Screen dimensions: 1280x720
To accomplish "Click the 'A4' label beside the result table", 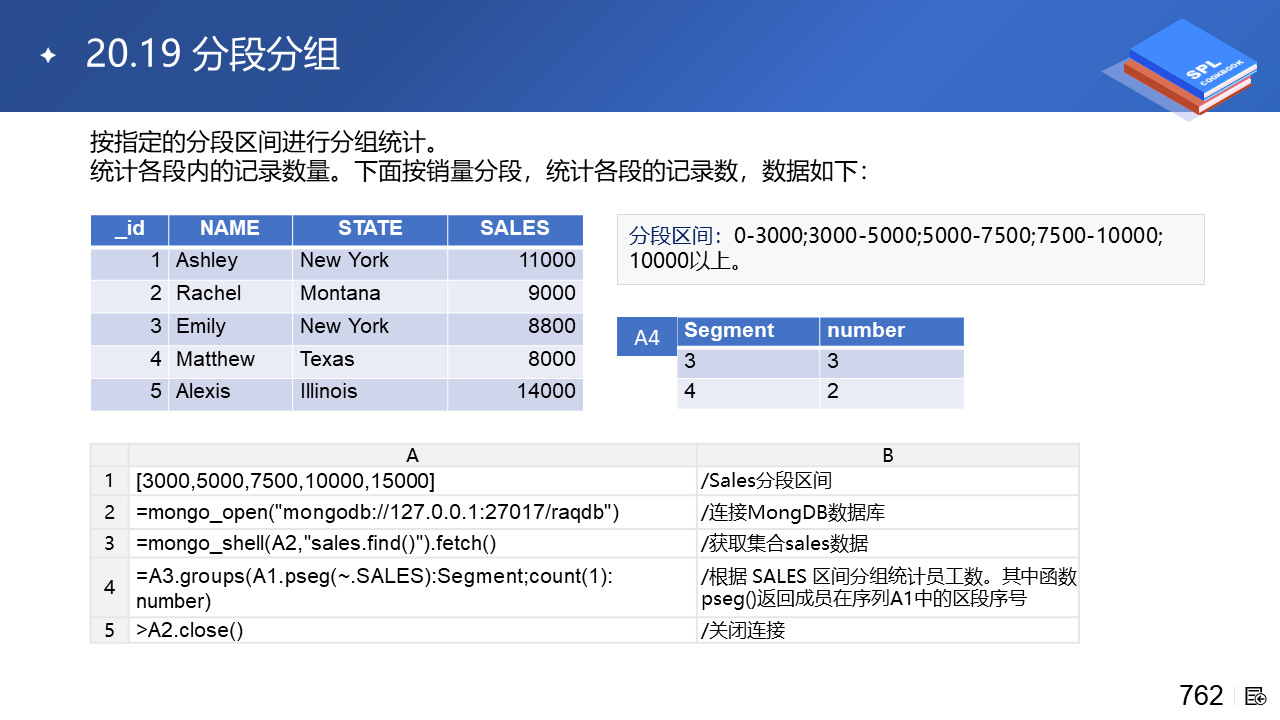I will pyautogui.click(x=647, y=338).
